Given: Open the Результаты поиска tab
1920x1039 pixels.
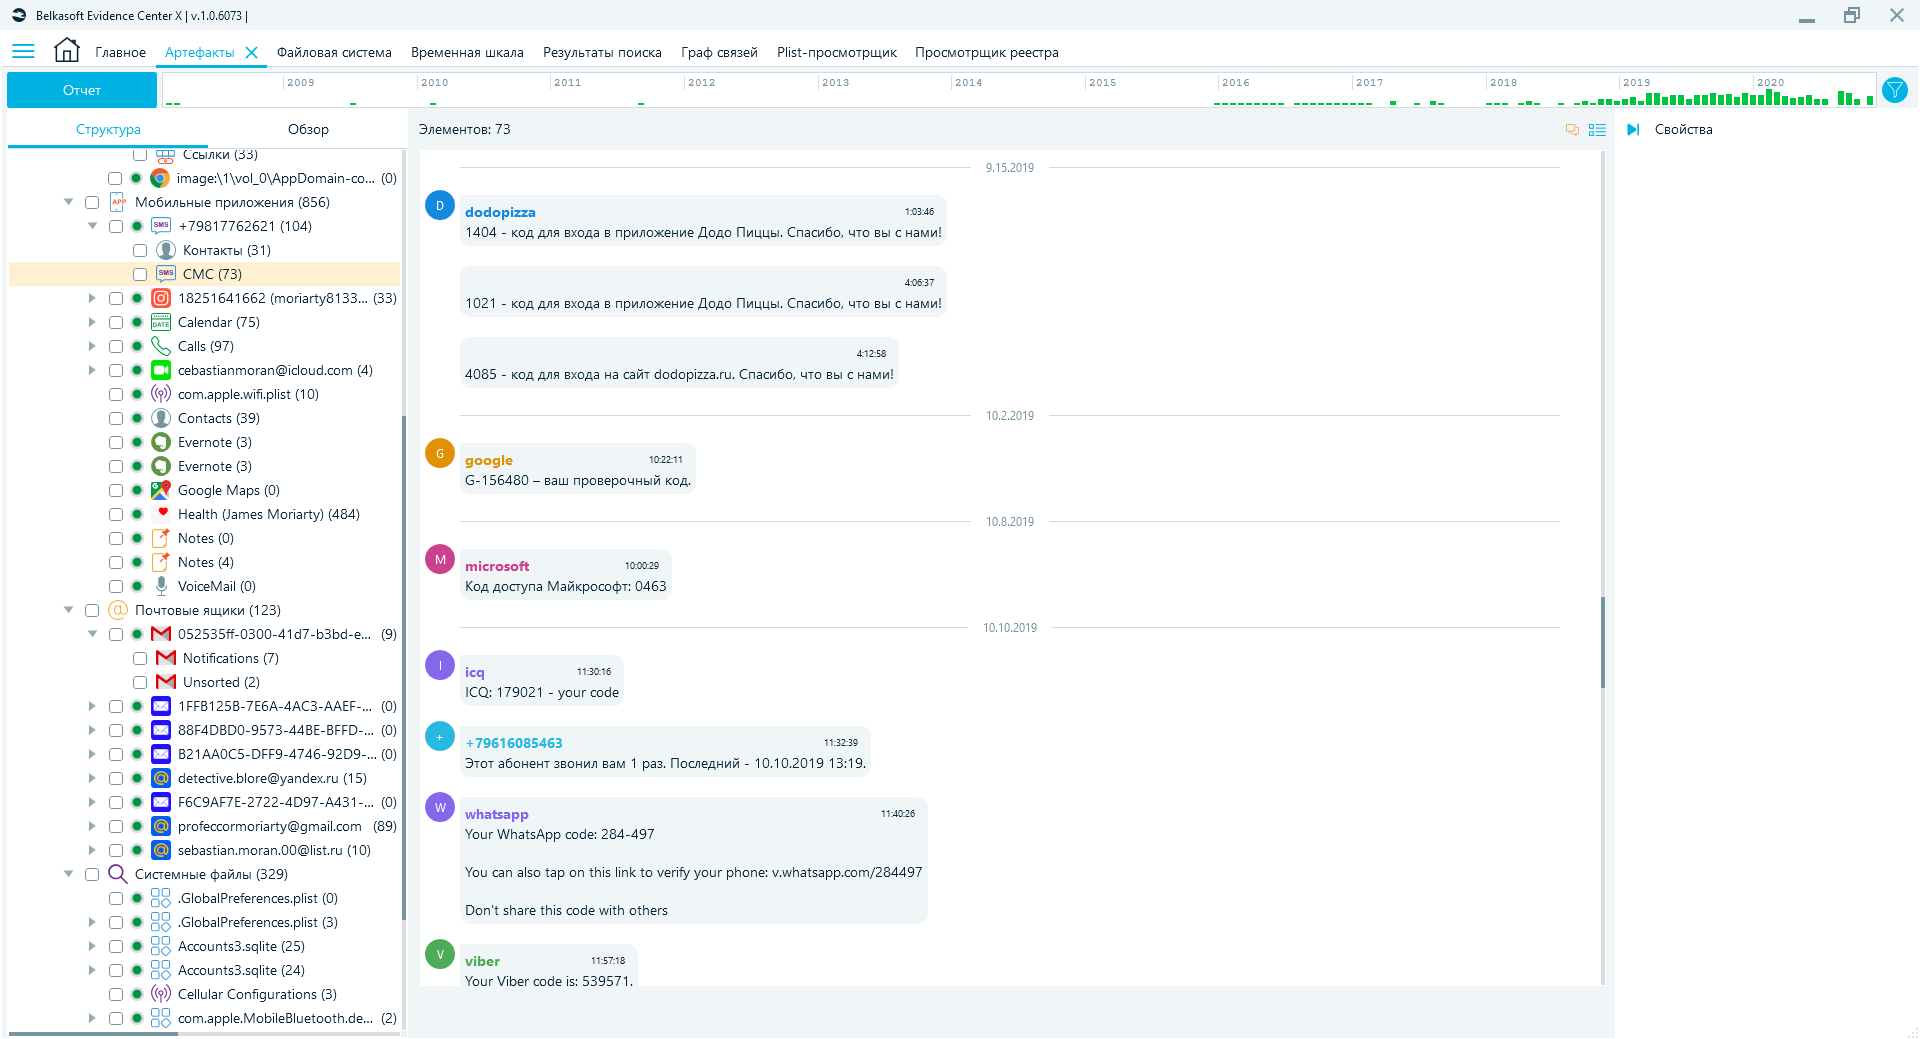Looking at the screenshot, I should pos(602,53).
